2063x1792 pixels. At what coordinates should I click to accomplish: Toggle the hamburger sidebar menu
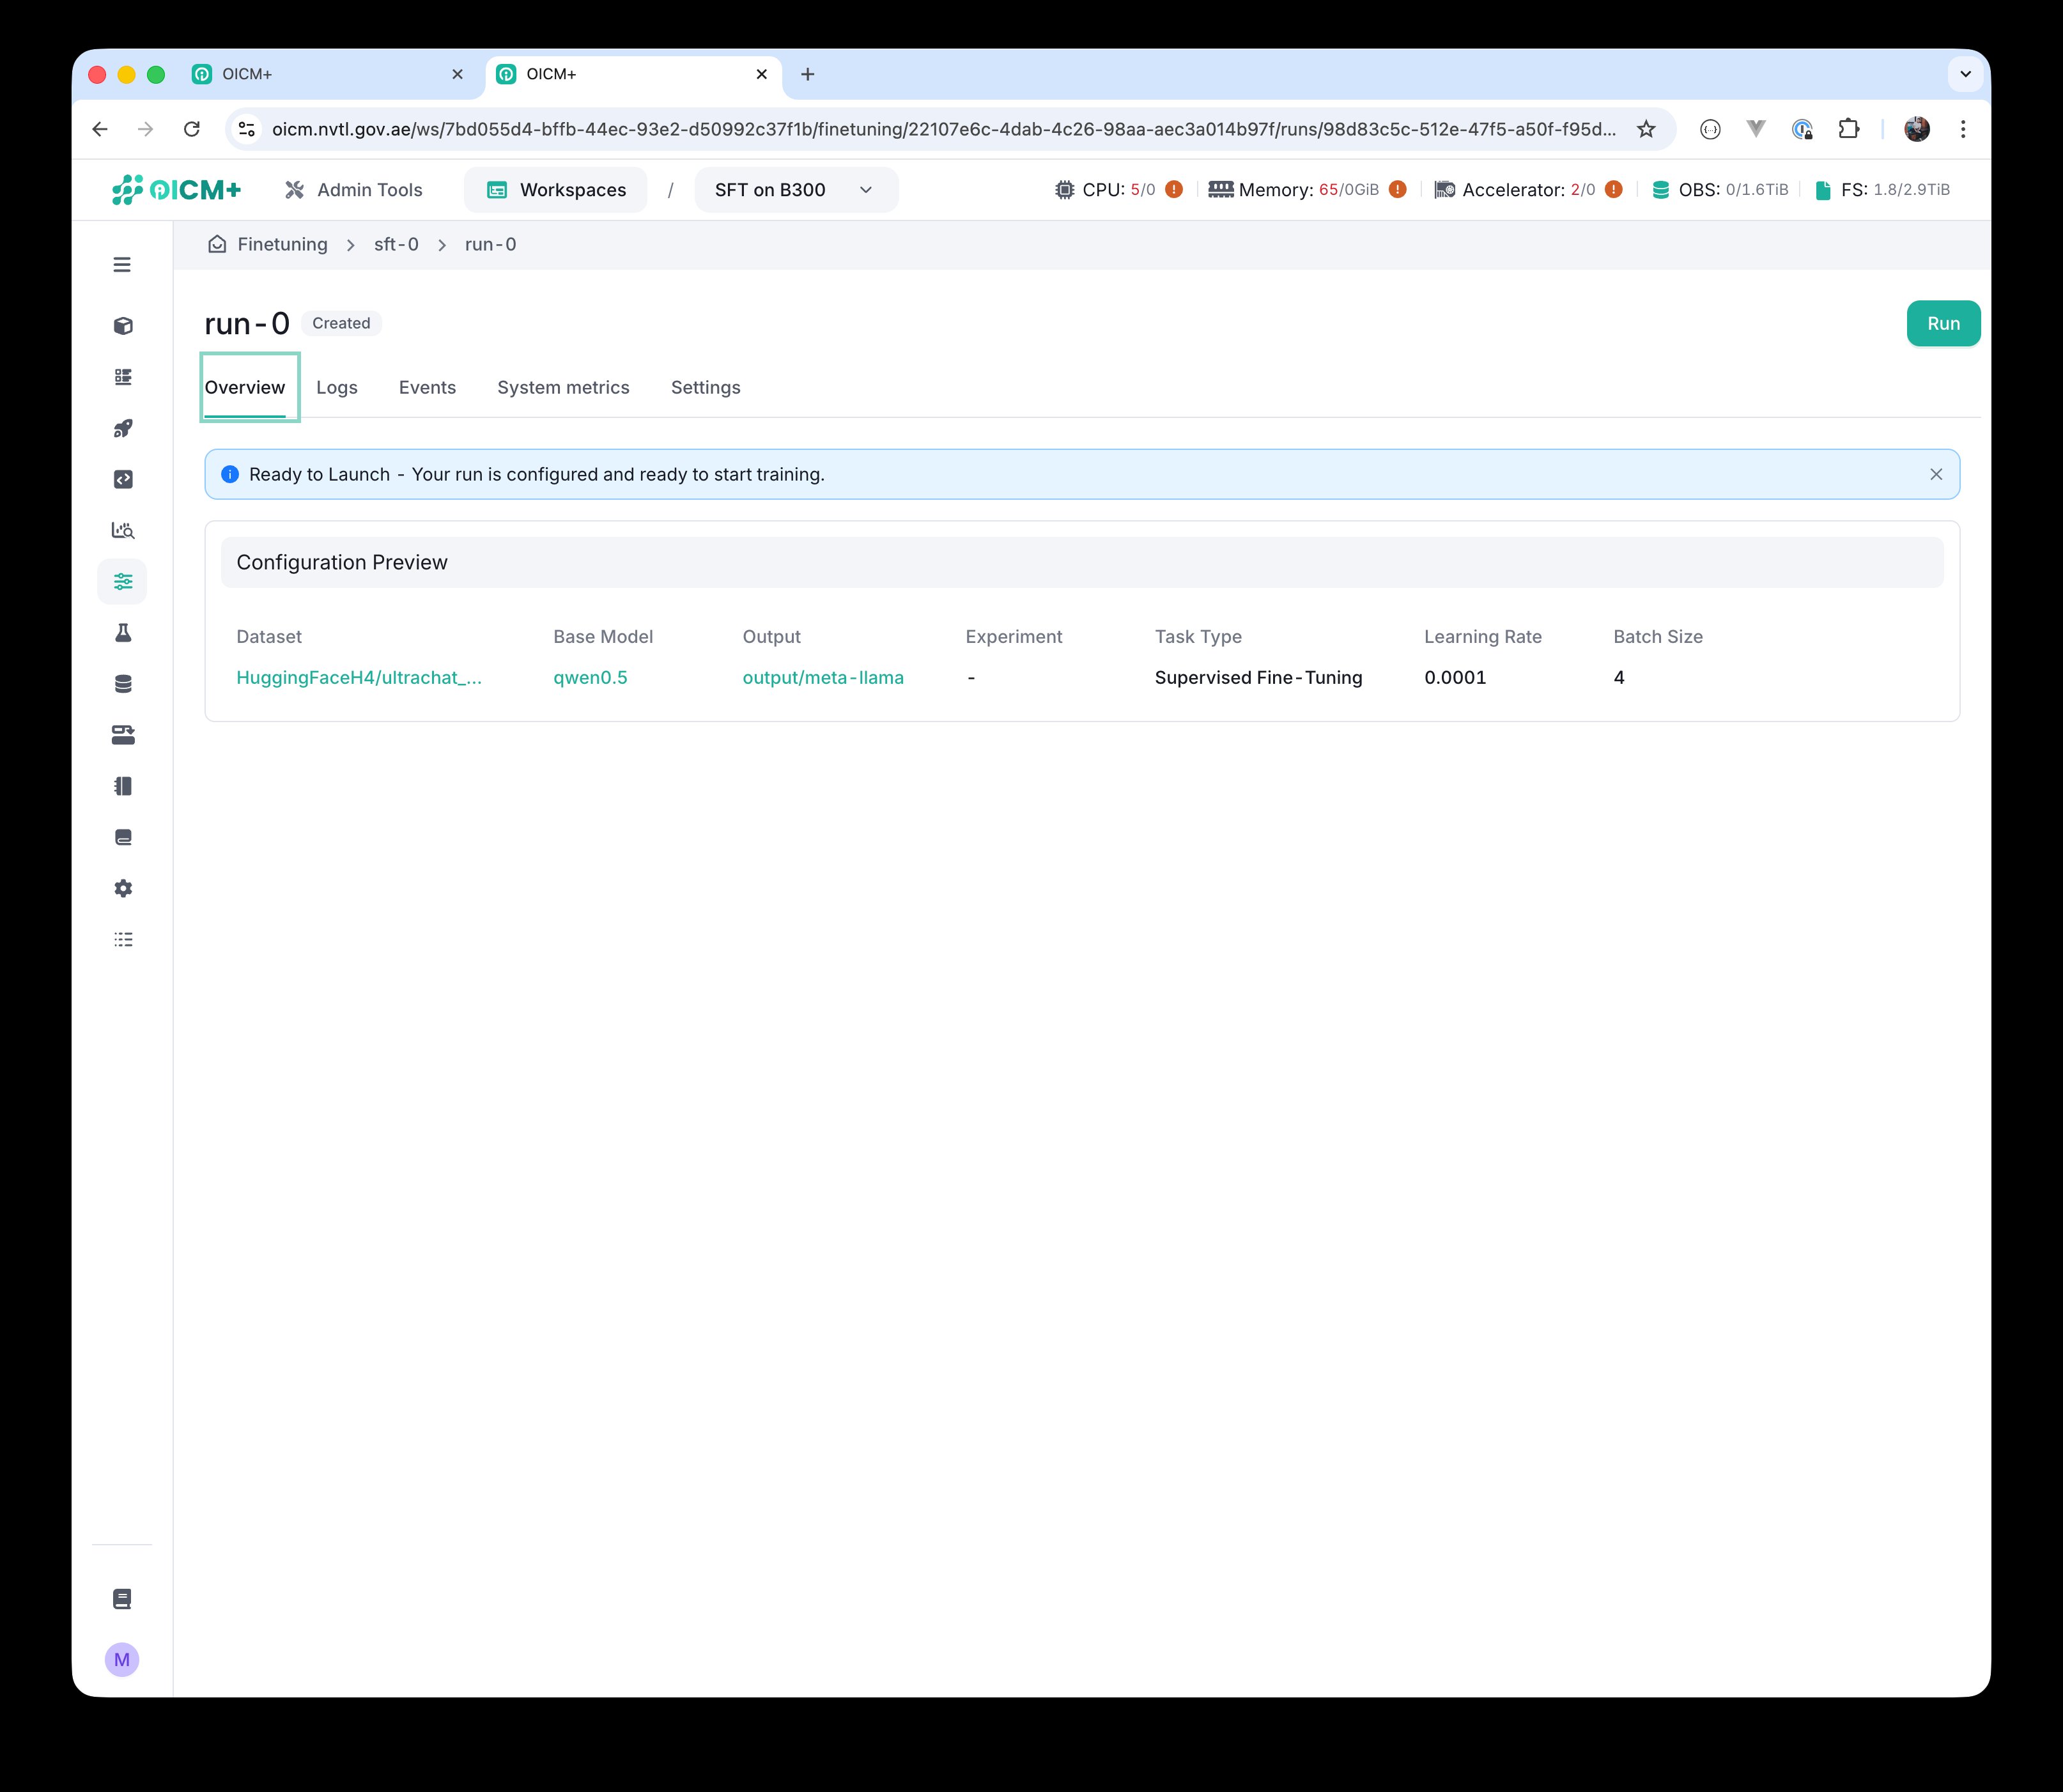click(x=122, y=265)
